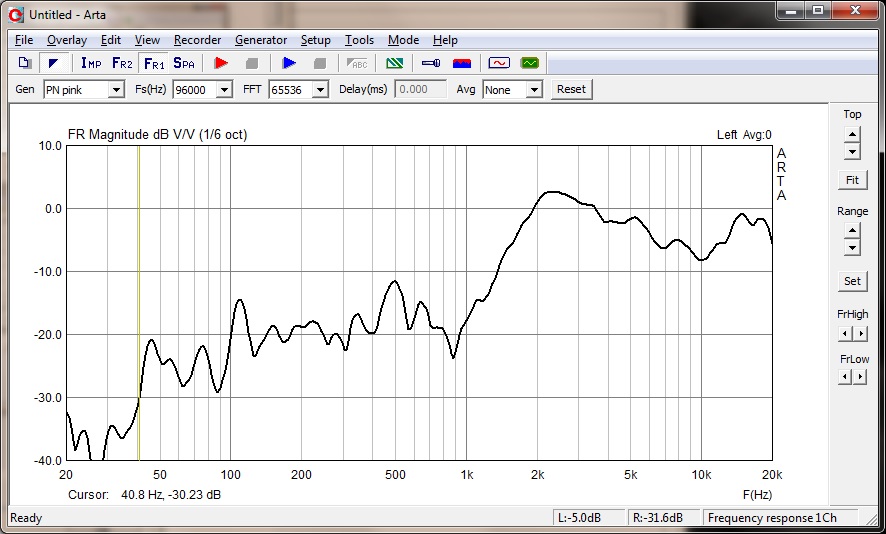The height and width of the screenshot is (534, 886).
Task: Click the green waveform icon
Action: point(530,63)
